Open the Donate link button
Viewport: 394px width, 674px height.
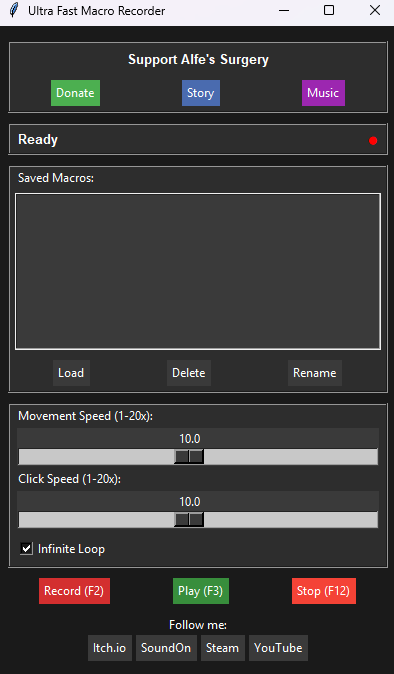click(76, 93)
